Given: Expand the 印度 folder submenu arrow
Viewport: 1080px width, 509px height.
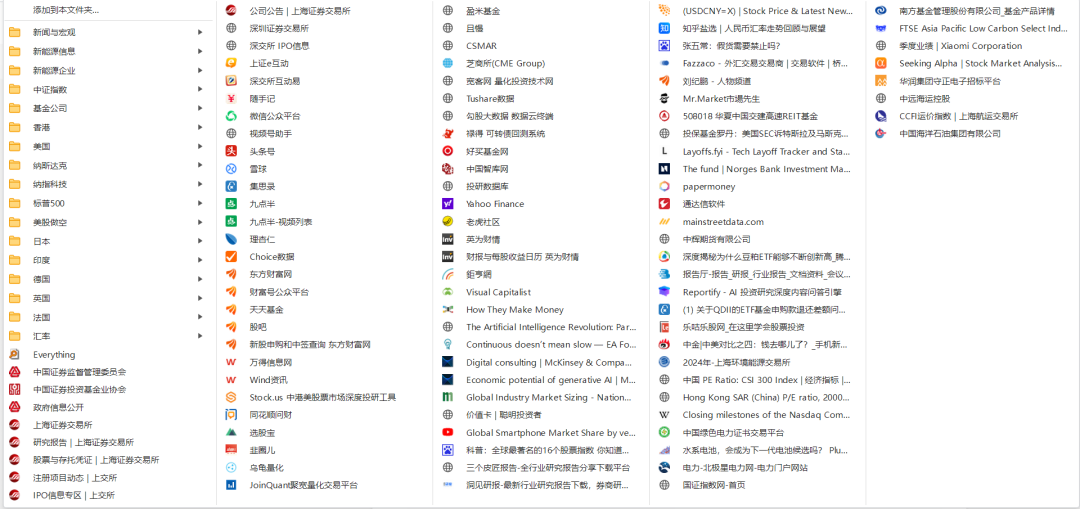Looking at the screenshot, I should click(200, 260).
